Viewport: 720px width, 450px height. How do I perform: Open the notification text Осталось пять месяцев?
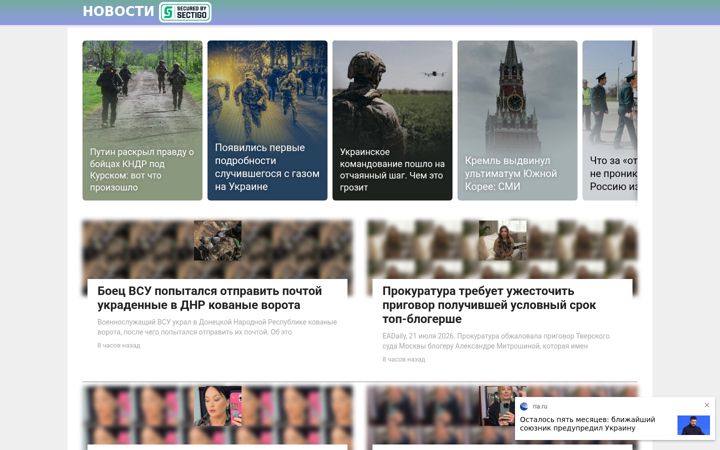pyautogui.click(x=587, y=424)
